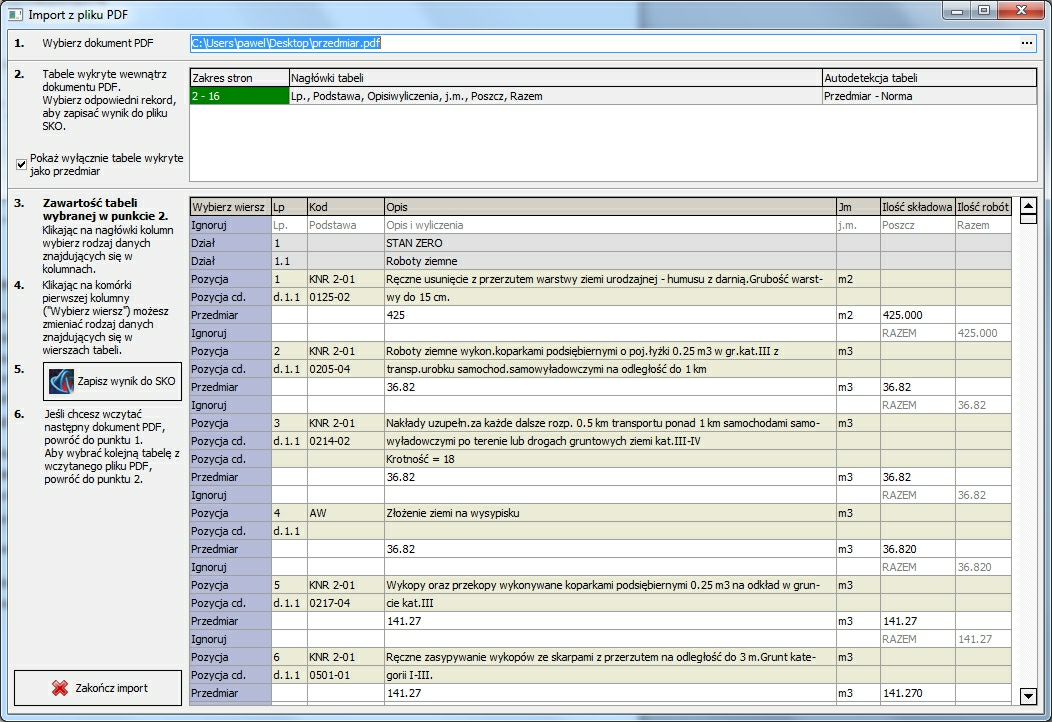
Task: Click the description starting Nakłady uzupełn.
Action: click(610, 423)
